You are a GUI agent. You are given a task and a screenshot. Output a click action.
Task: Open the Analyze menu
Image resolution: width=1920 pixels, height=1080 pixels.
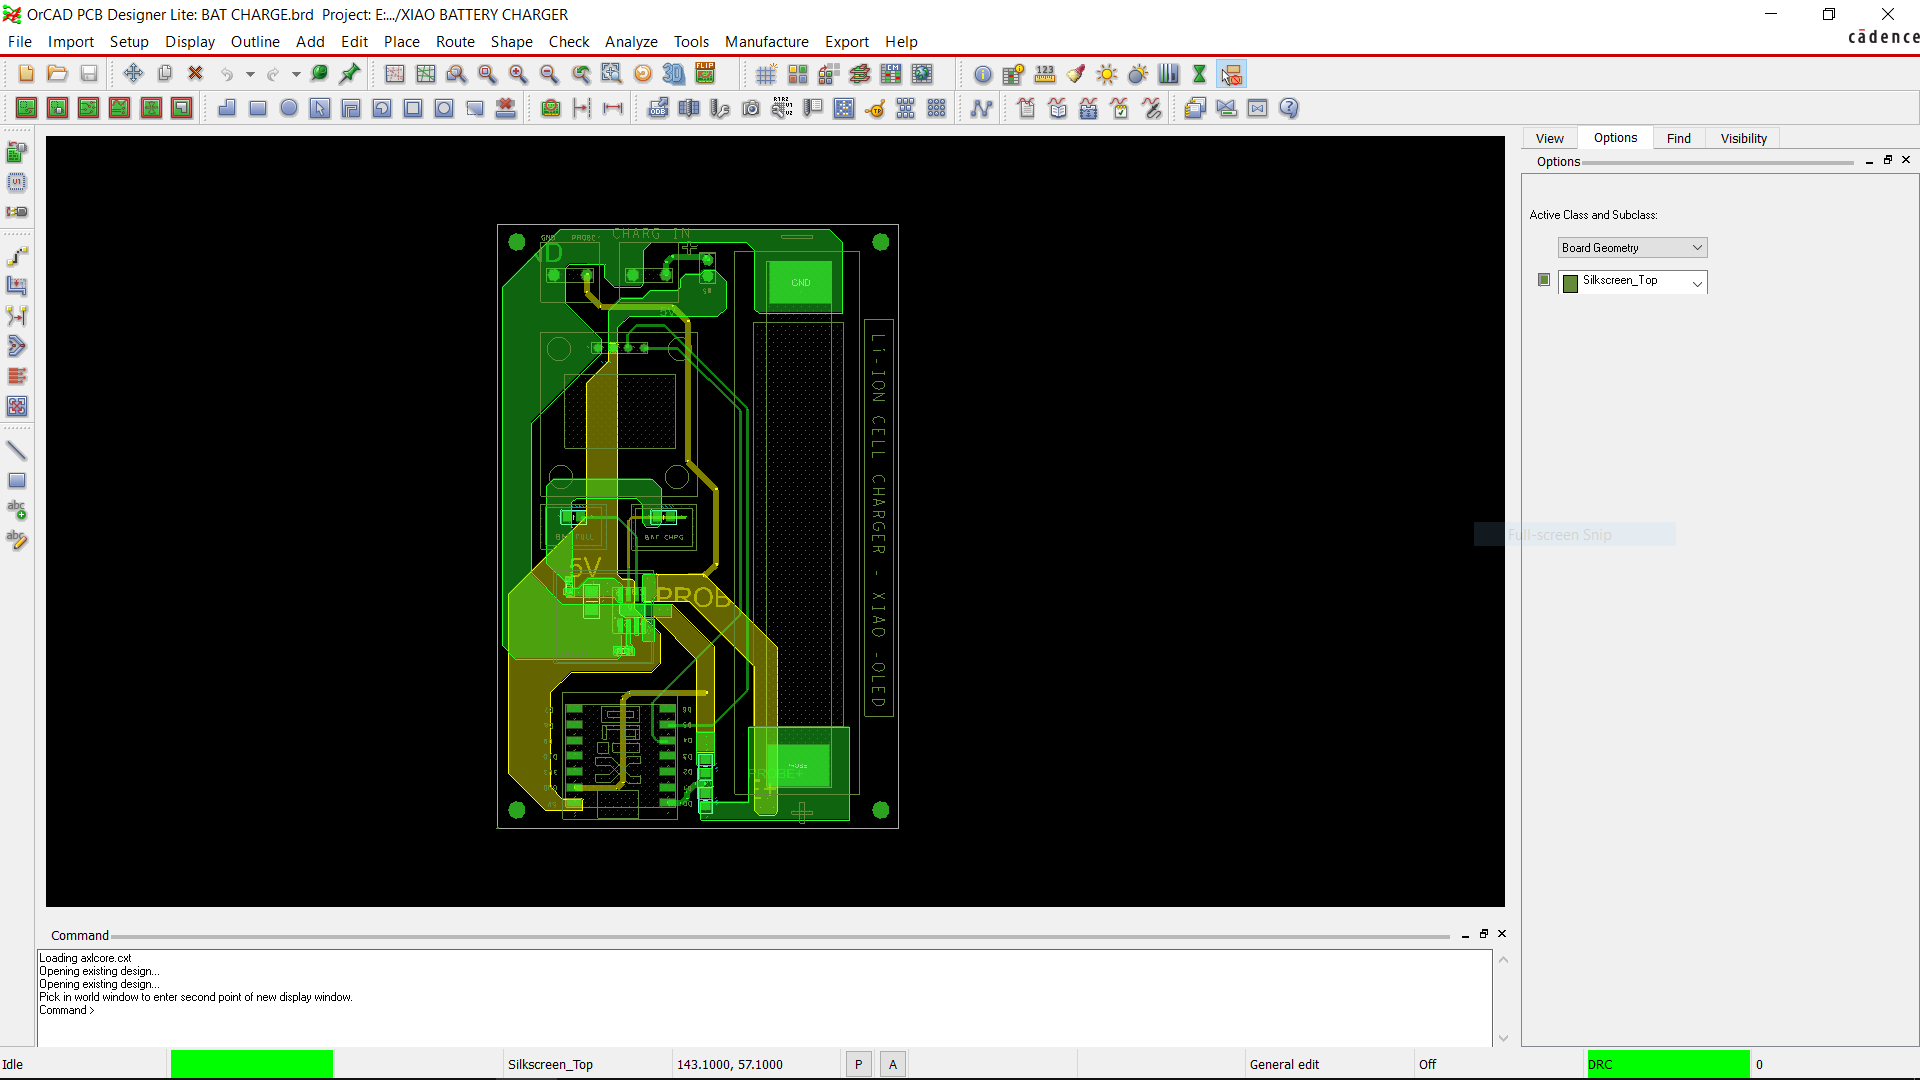[631, 41]
